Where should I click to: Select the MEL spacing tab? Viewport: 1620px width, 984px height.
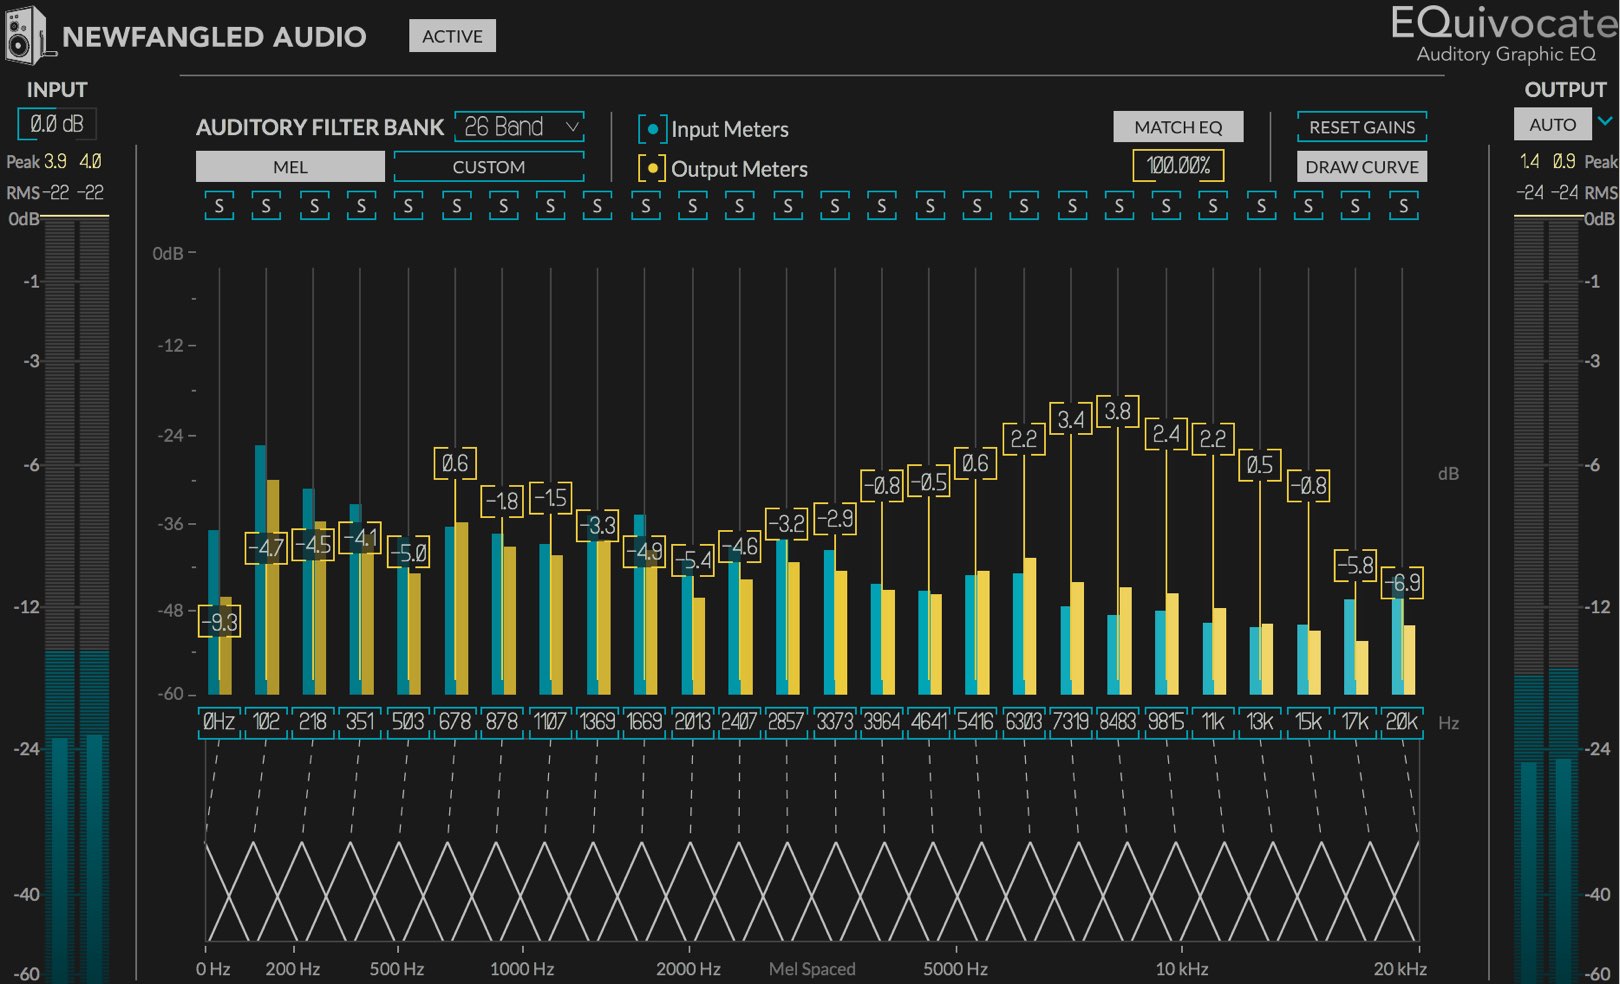click(x=290, y=167)
